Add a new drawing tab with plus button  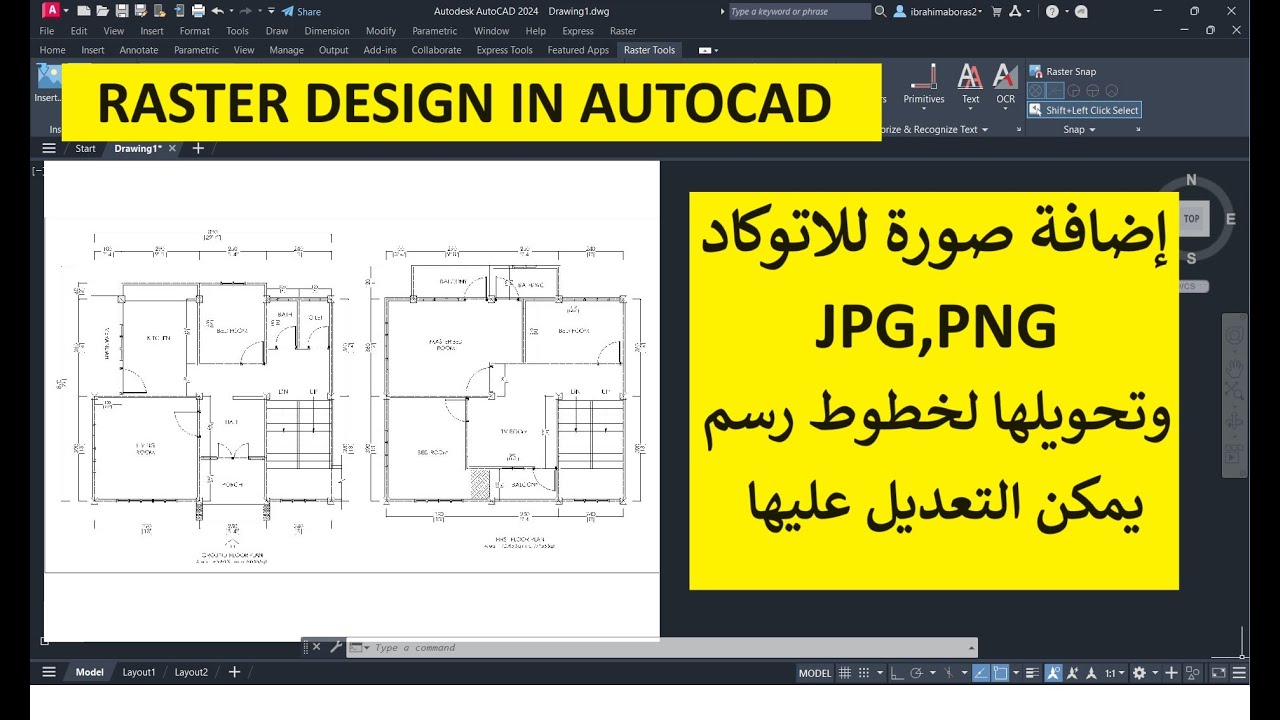pos(198,148)
